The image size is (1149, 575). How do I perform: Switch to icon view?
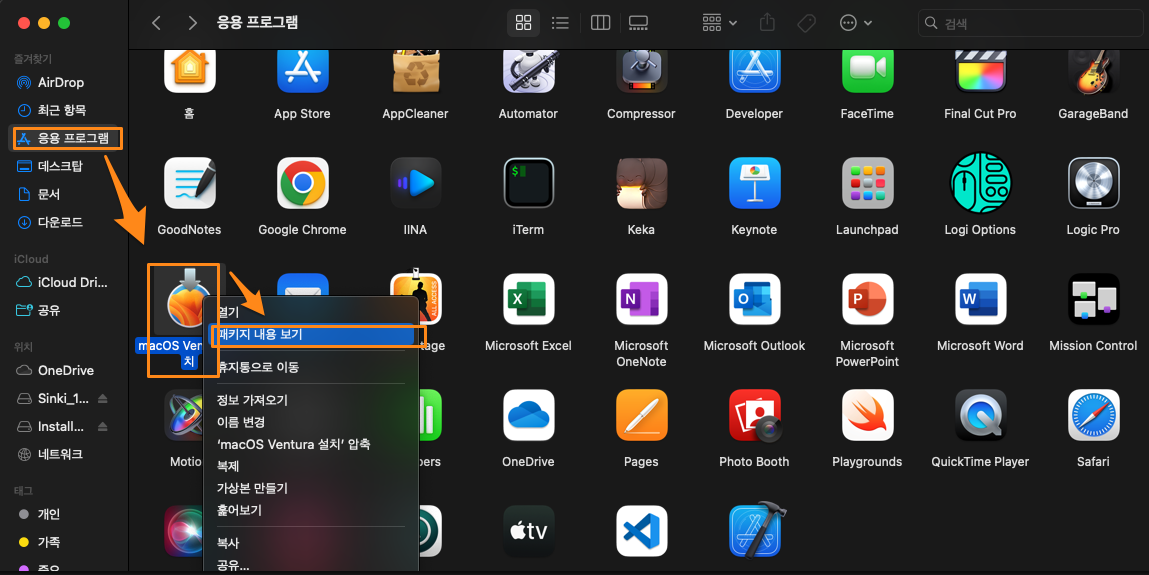click(x=523, y=23)
